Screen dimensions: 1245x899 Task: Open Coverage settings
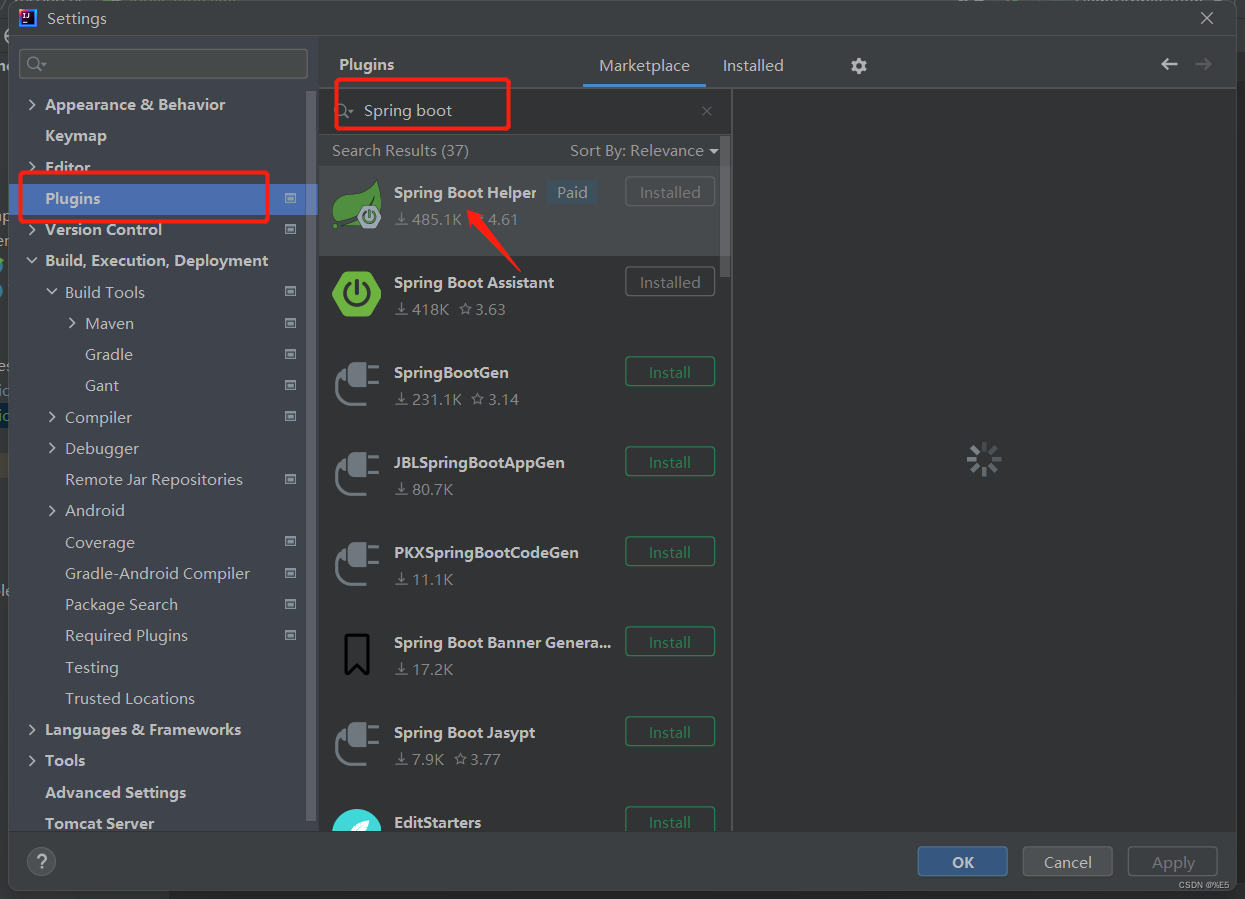pos(99,542)
